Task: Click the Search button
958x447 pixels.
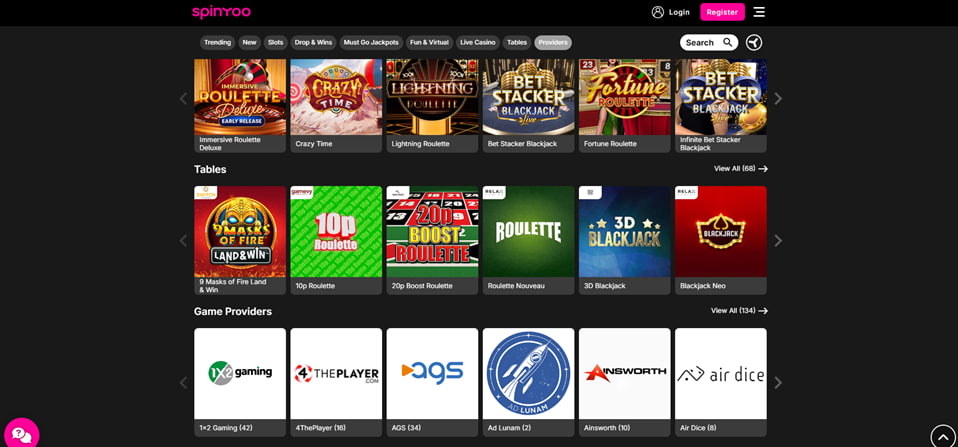Action: [x=708, y=42]
